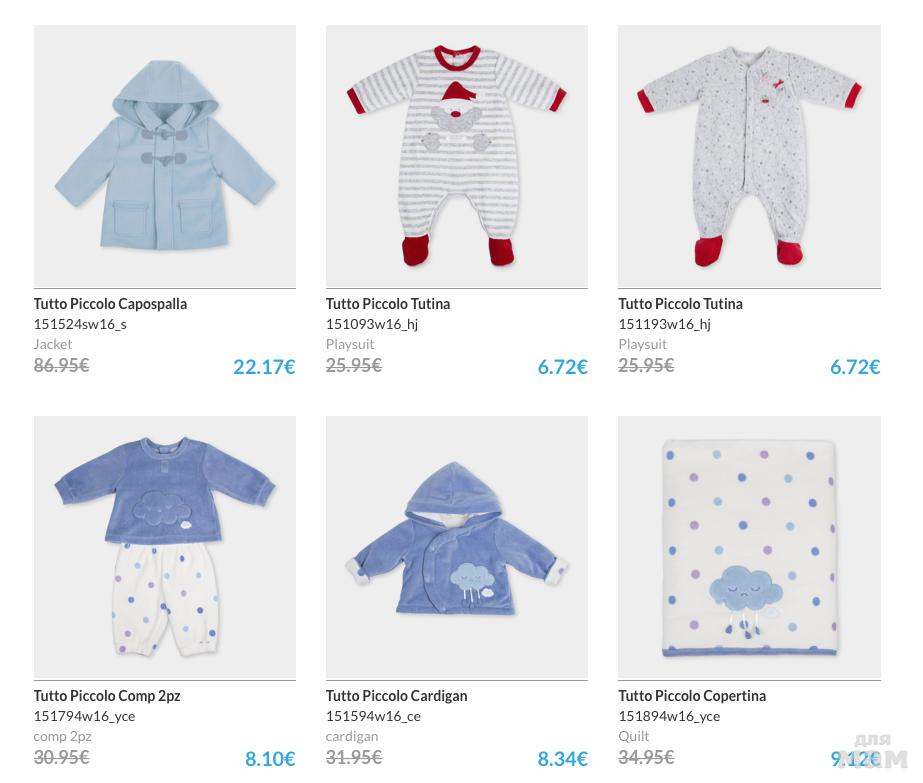The image size is (923, 783).
Task: Select the Jacket category label
Action: [53, 344]
